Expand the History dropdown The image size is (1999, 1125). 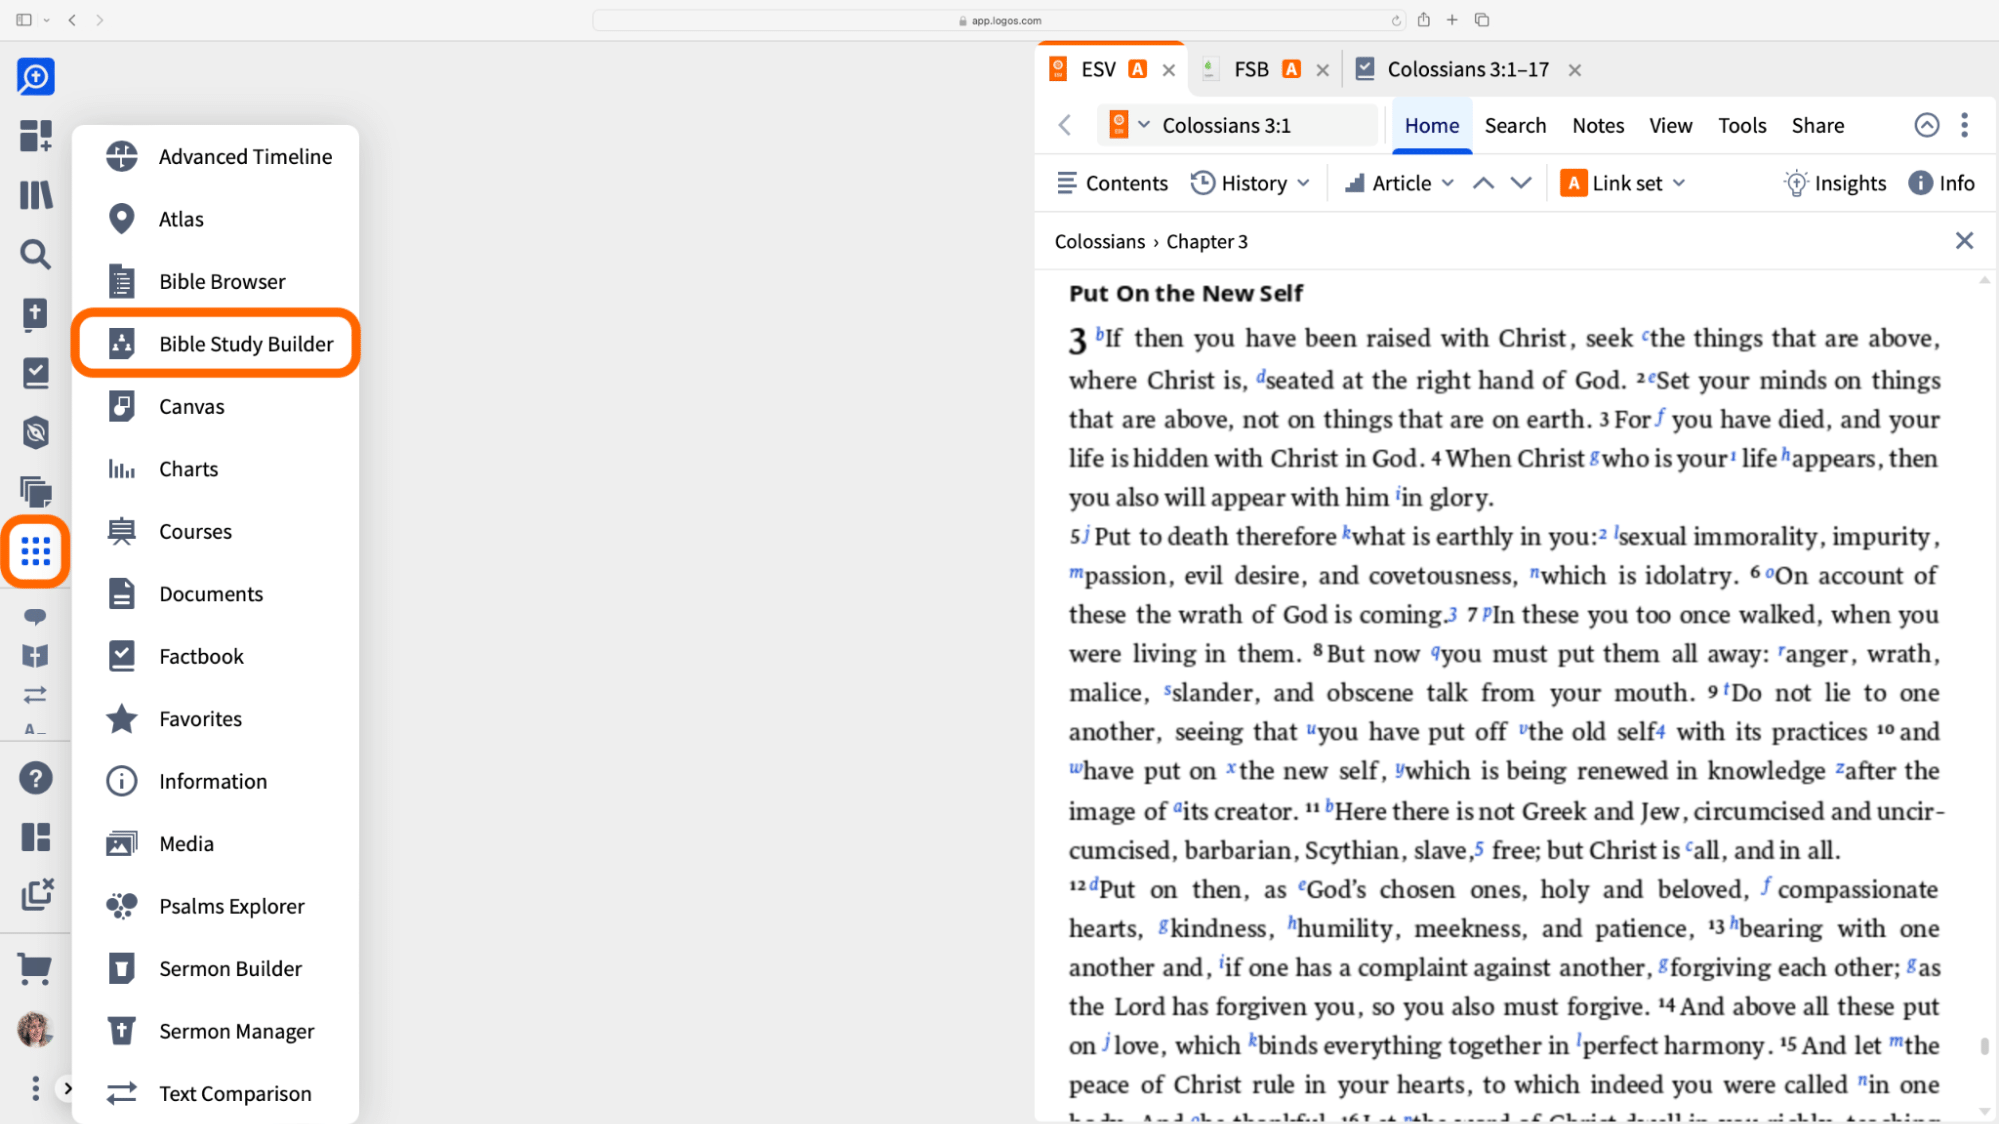[1250, 183]
